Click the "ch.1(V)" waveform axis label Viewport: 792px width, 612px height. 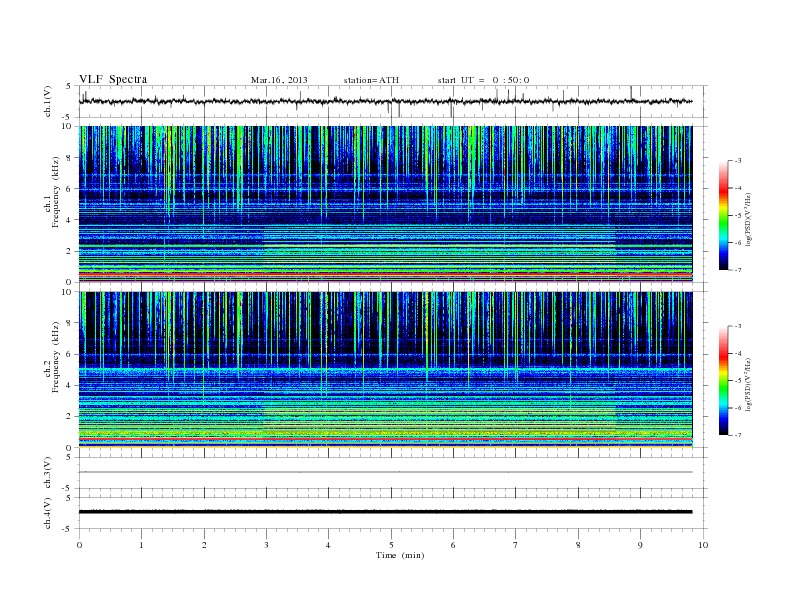click(48, 101)
